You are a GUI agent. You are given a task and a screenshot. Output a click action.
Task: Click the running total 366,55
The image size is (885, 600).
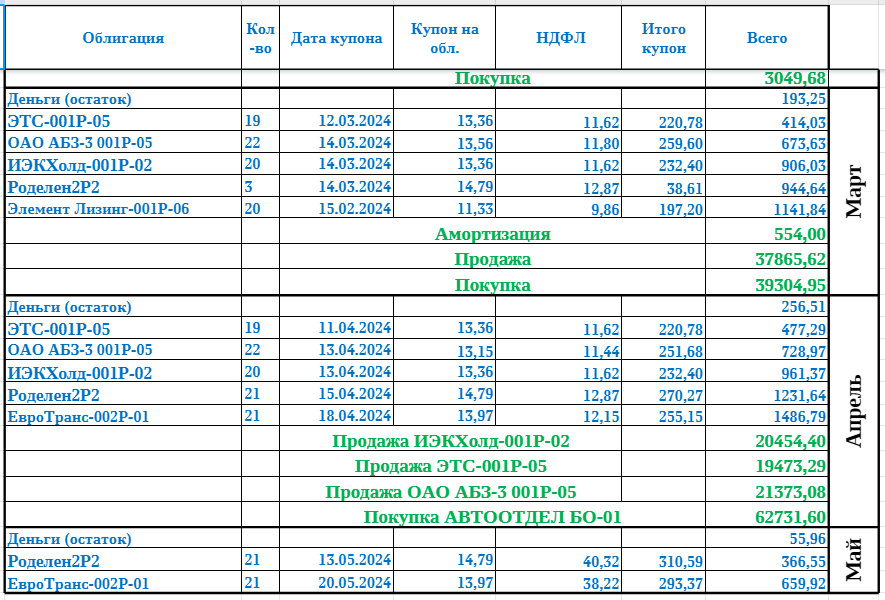(x=804, y=562)
